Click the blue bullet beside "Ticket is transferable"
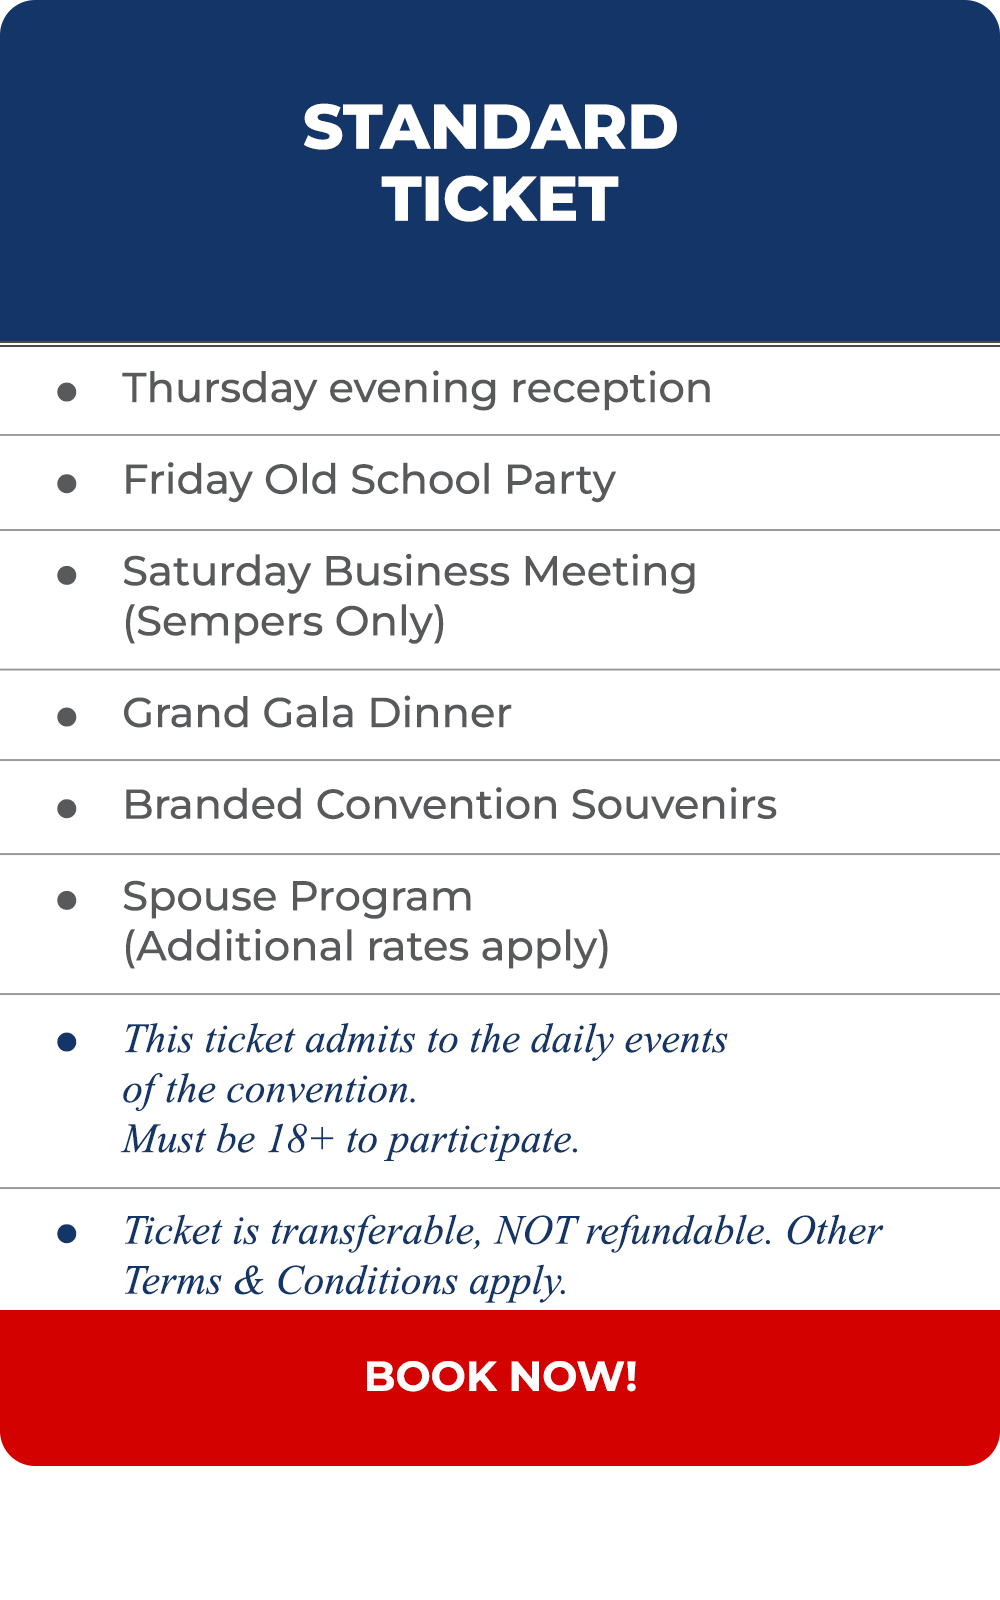The width and height of the screenshot is (1000, 1600). point(67,1234)
